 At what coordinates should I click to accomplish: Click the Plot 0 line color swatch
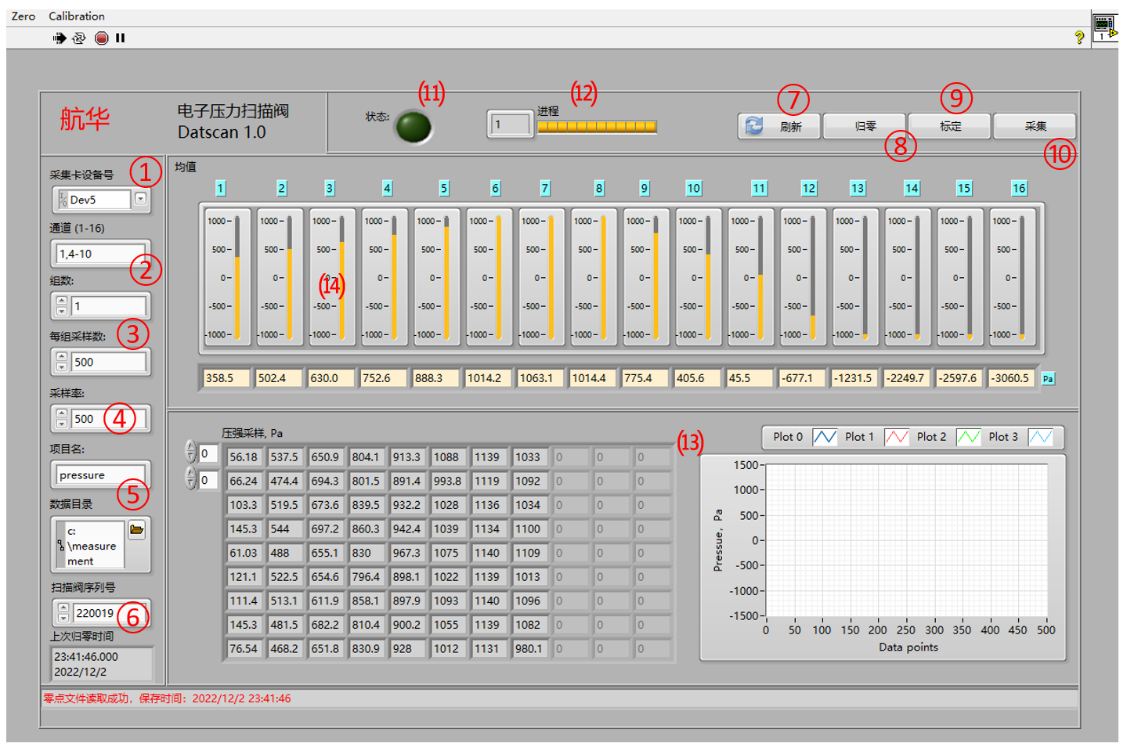[x=825, y=437]
